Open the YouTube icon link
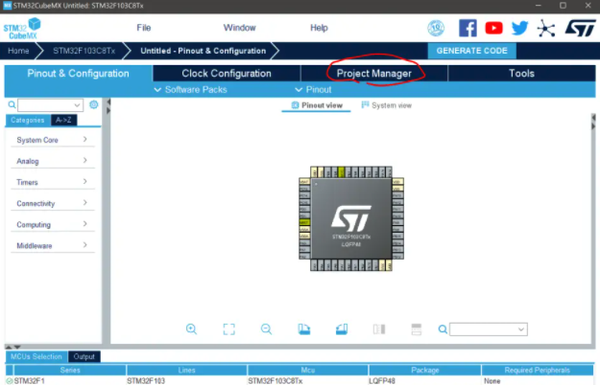Image resolution: width=600 pixels, height=385 pixels. click(494, 28)
